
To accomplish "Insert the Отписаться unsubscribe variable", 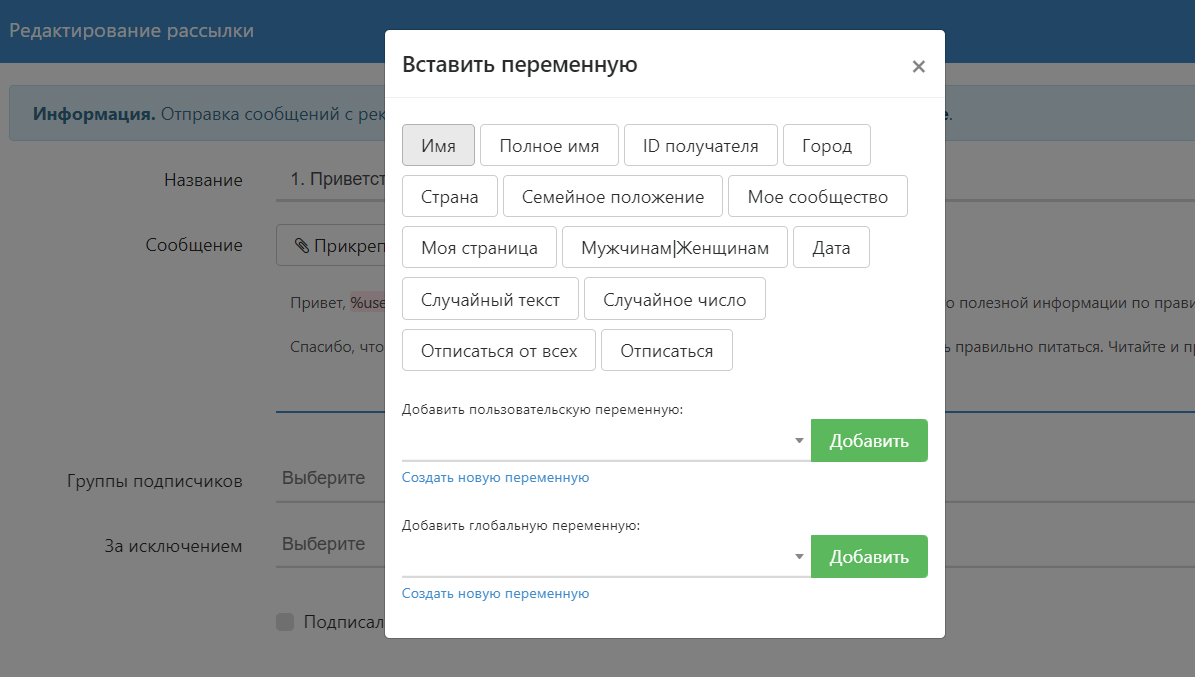I will 666,351.
